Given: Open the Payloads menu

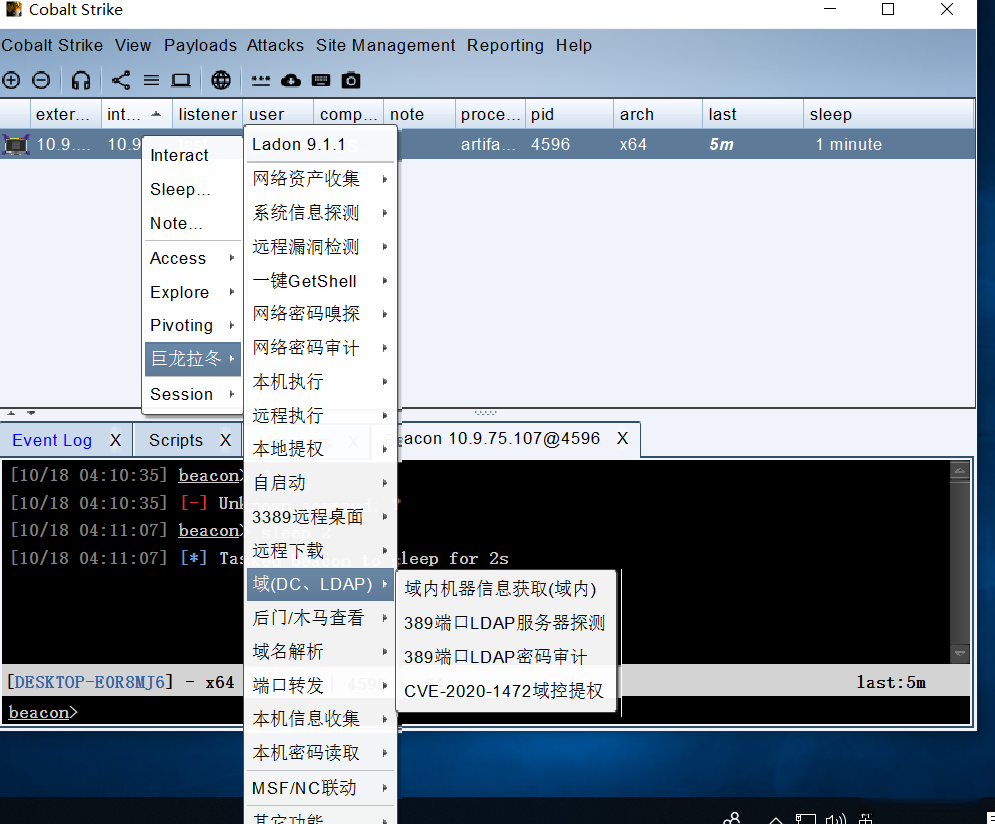Looking at the screenshot, I should click(200, 46).
